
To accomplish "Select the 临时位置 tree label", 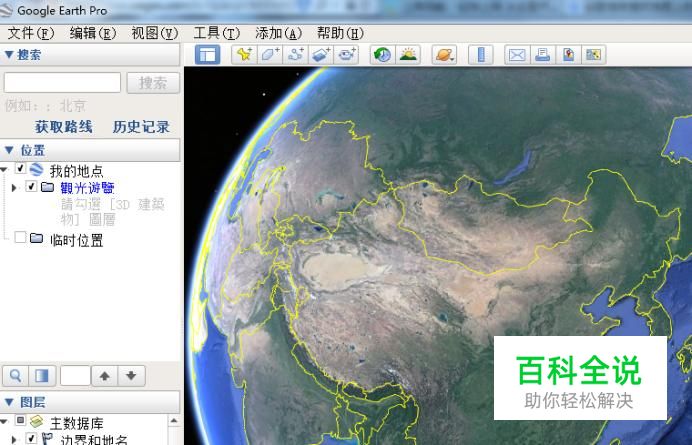I will tap(76, 240).
